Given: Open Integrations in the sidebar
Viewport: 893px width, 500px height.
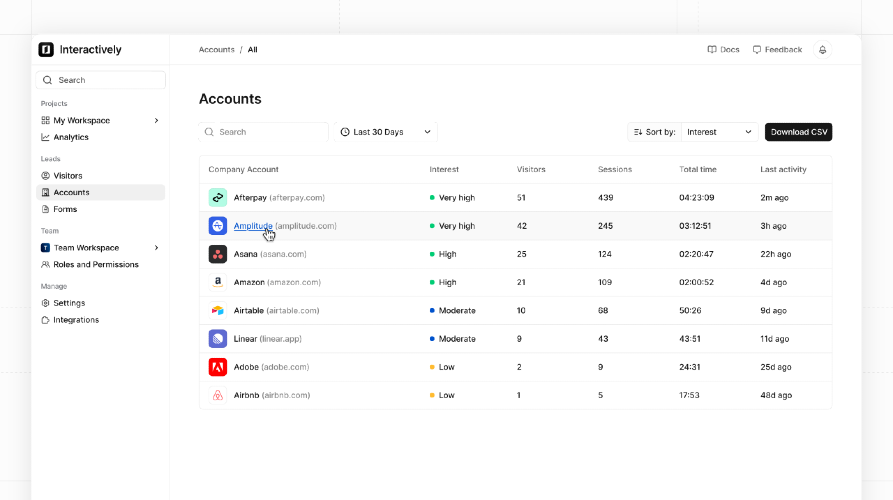Looking at the screenshot, I should (76, 320).
